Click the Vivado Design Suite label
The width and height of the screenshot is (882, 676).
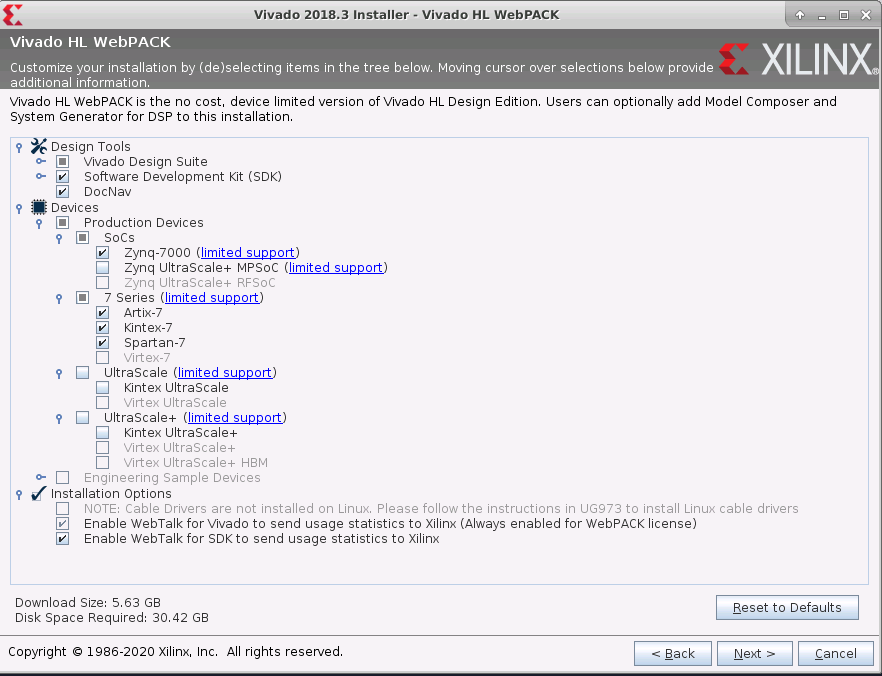[146, 161]
